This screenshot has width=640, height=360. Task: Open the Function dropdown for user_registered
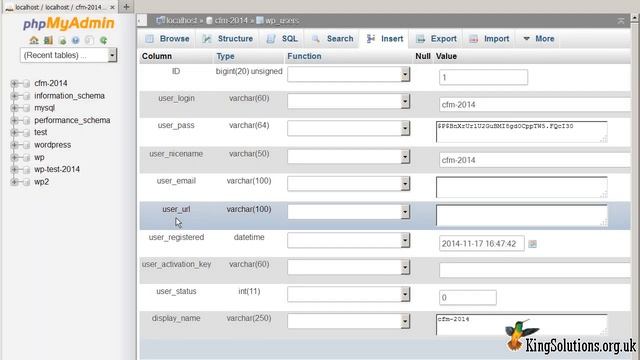click(x=348, y=240)
